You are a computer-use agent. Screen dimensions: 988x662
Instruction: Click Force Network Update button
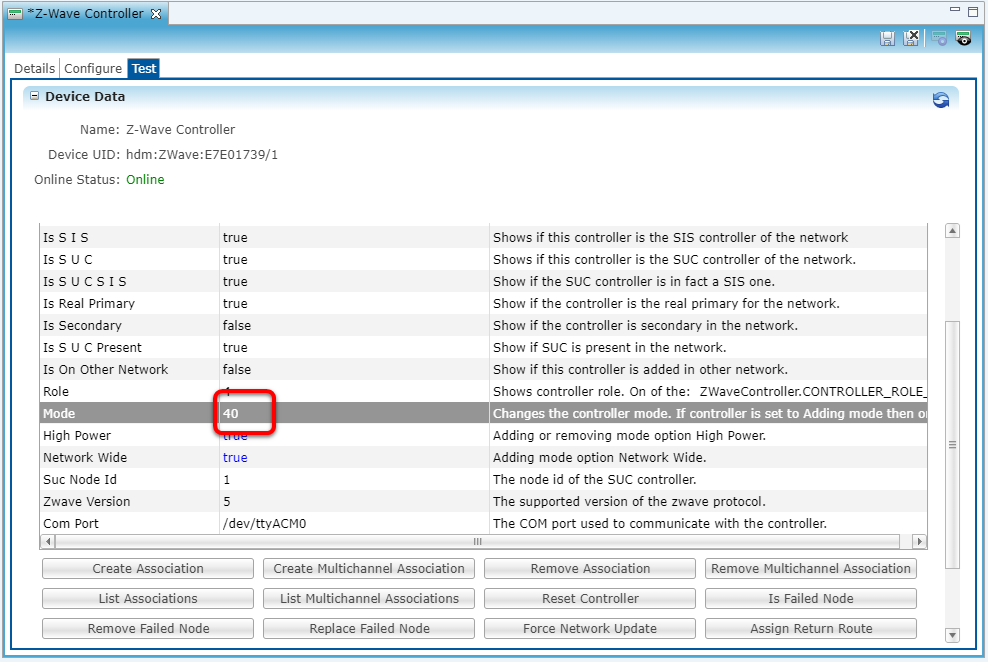pyautogui.click(x=590, y=628)
